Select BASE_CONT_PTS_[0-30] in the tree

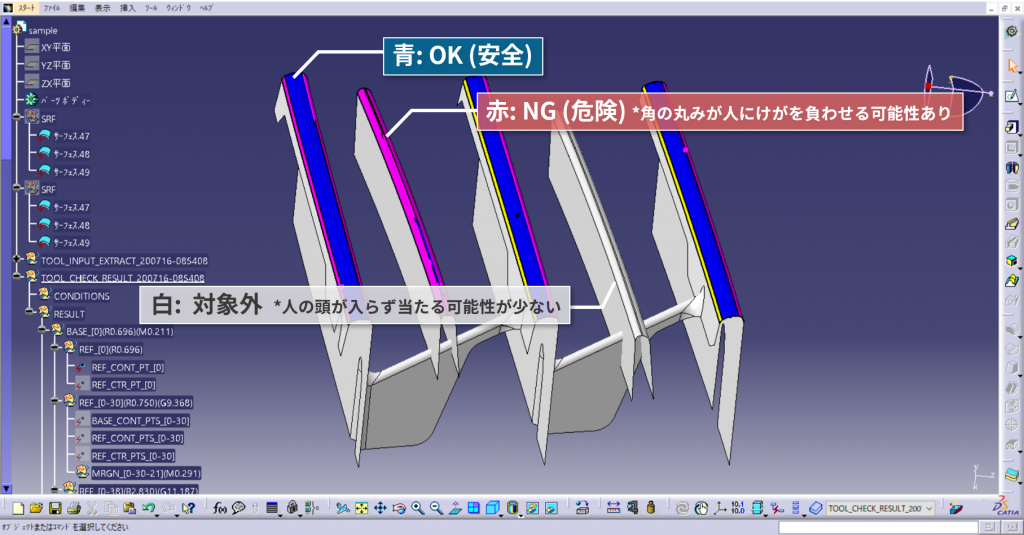140,420
